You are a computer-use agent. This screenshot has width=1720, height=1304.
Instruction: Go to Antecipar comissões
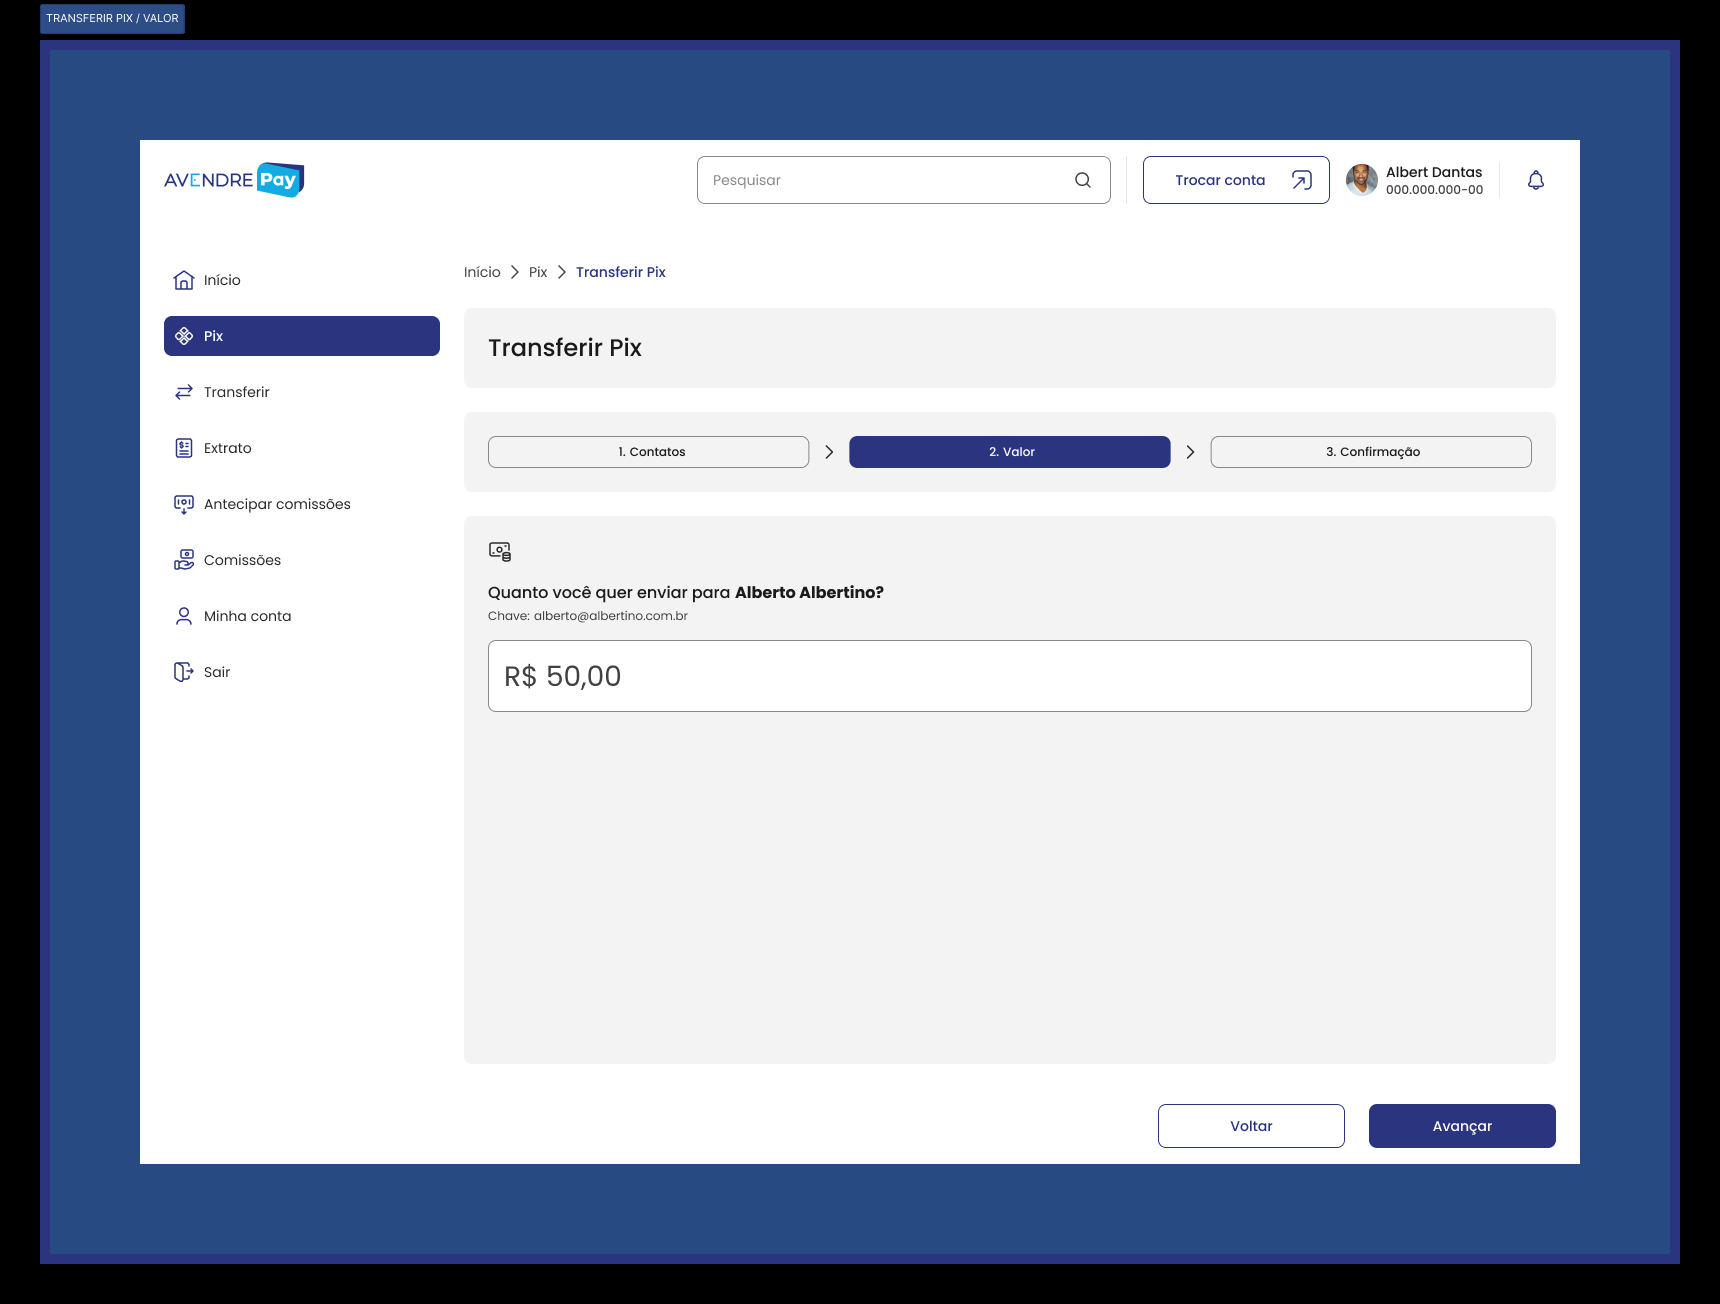pyautogui.click(x=302, y=504)
